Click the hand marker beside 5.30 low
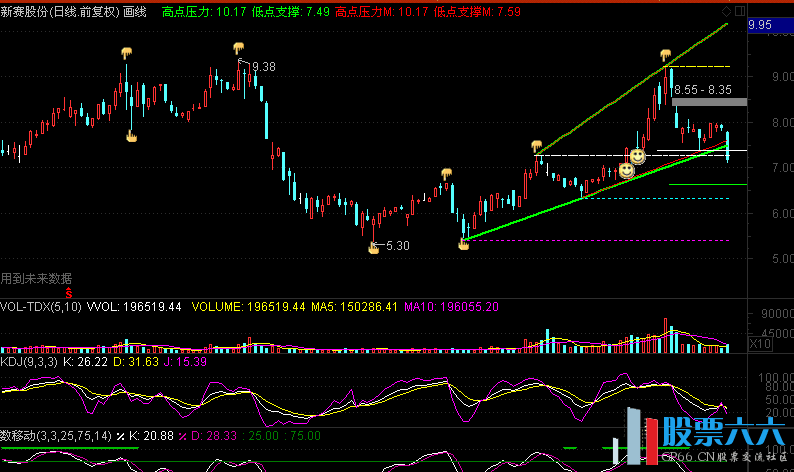Viewport: 794px width, 472px height. point(374,247)
